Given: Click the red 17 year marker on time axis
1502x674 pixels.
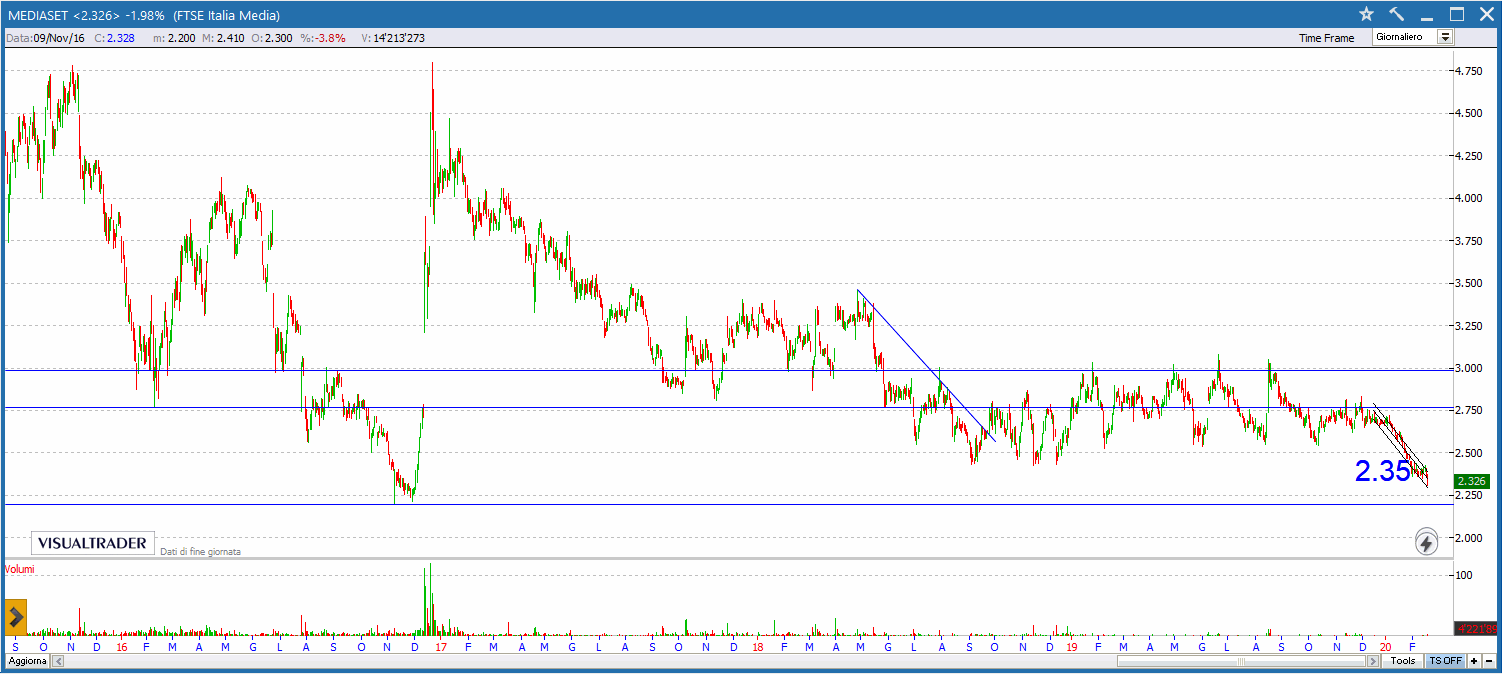Looking at the screenshot, I should [x=441, y=646].
